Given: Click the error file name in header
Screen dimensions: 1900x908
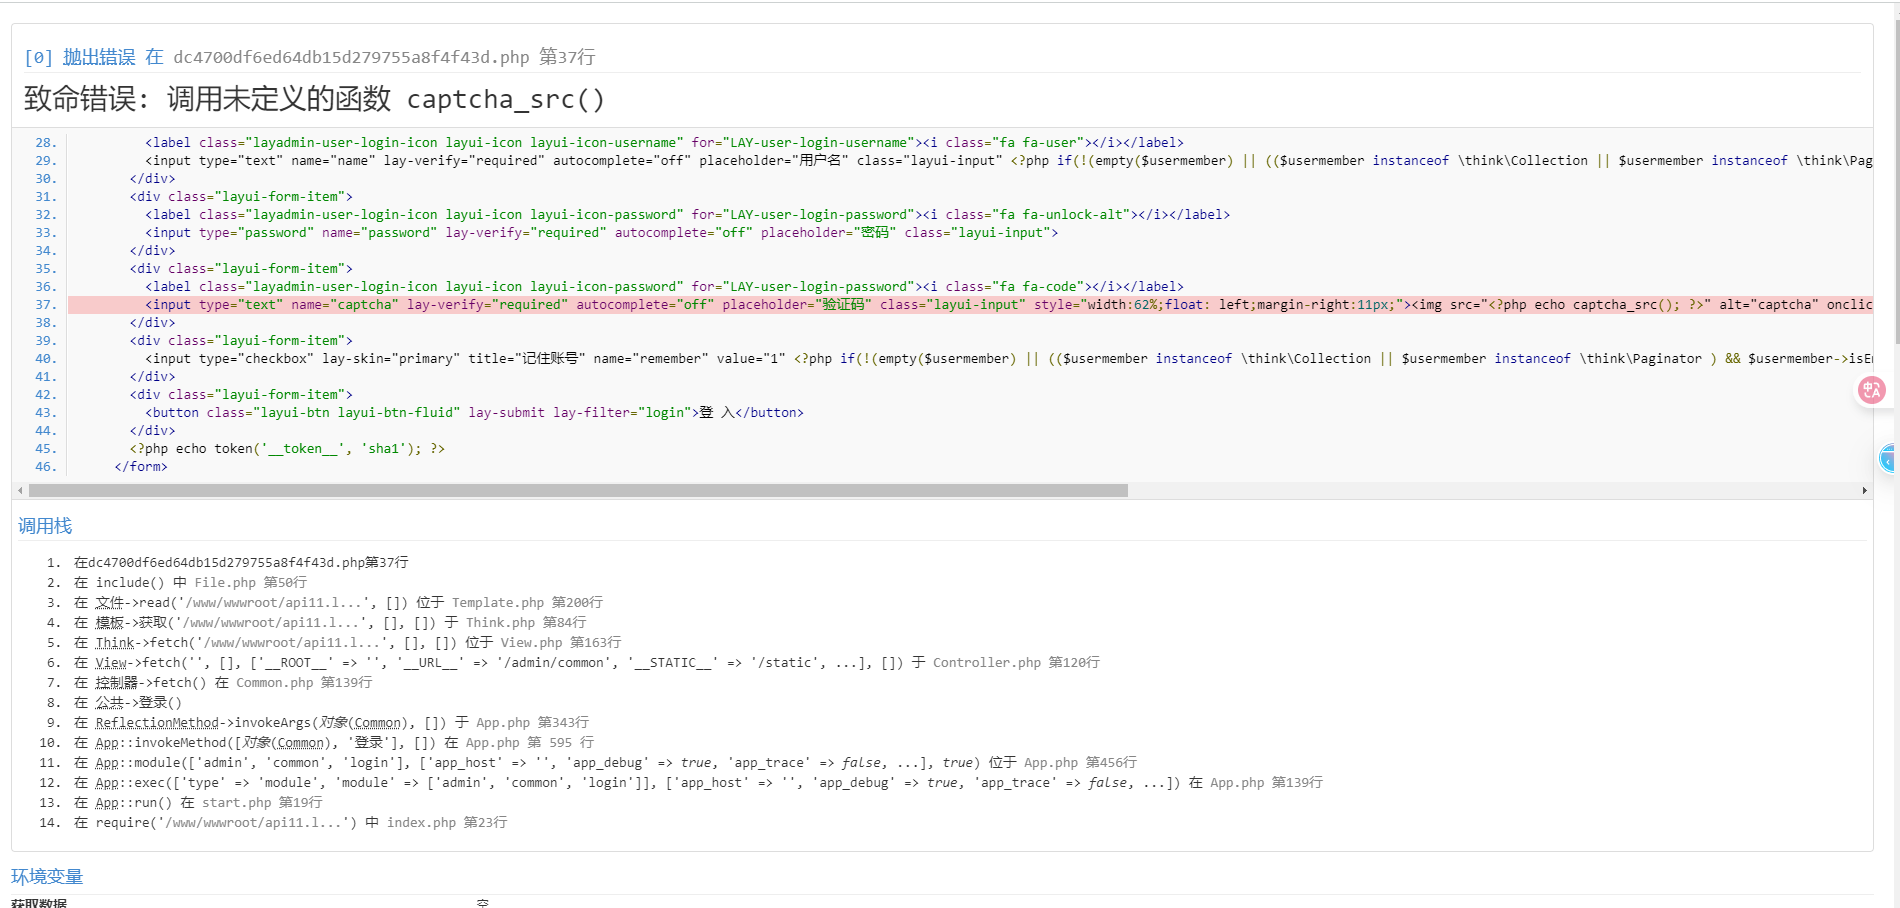Looking at the screenshot, I should click(351, 57).
